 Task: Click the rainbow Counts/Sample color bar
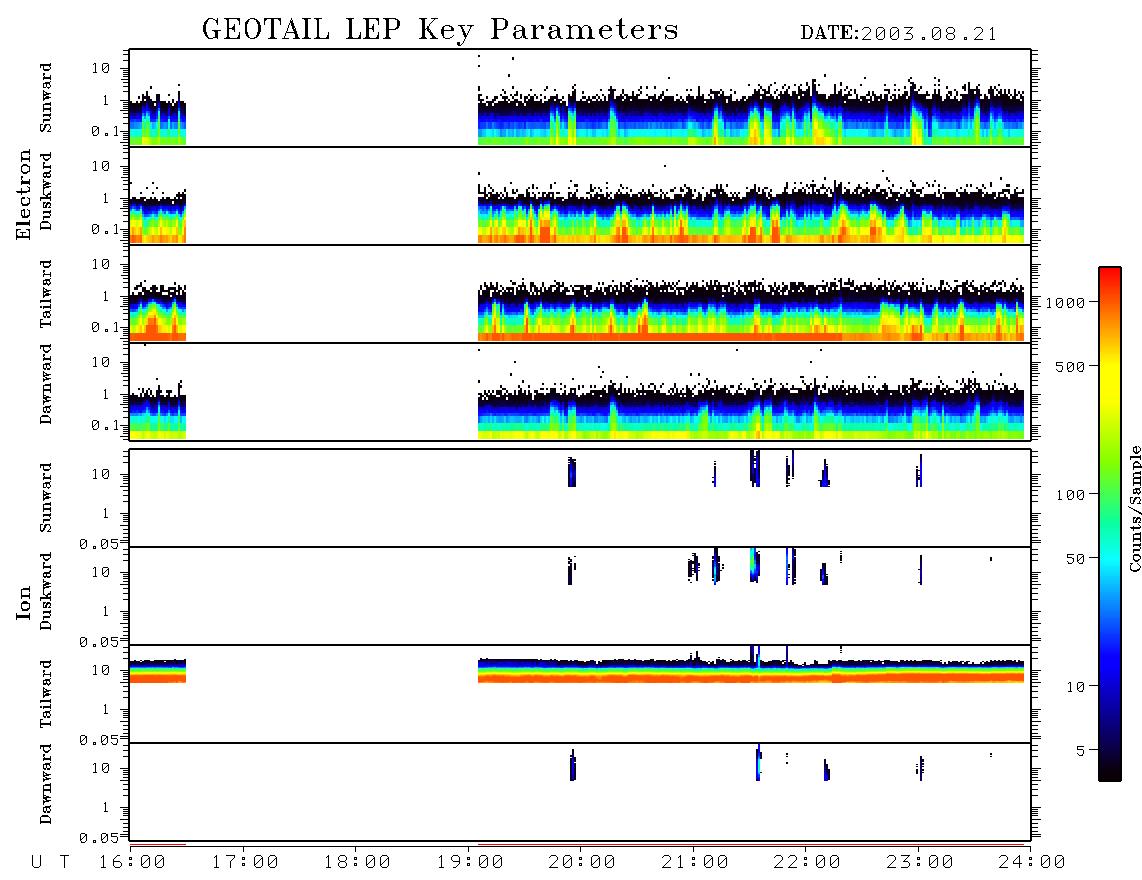tap(1109, 524)
